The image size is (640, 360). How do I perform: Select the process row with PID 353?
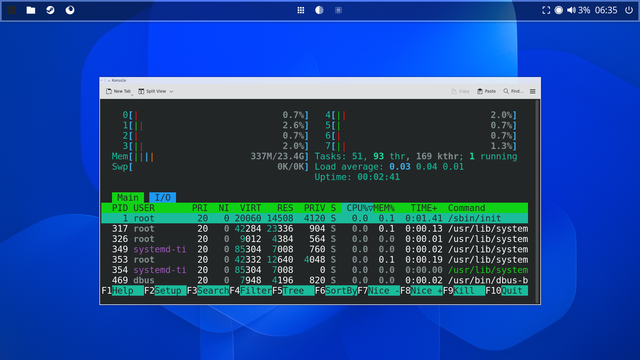click(x=315, y=260)
